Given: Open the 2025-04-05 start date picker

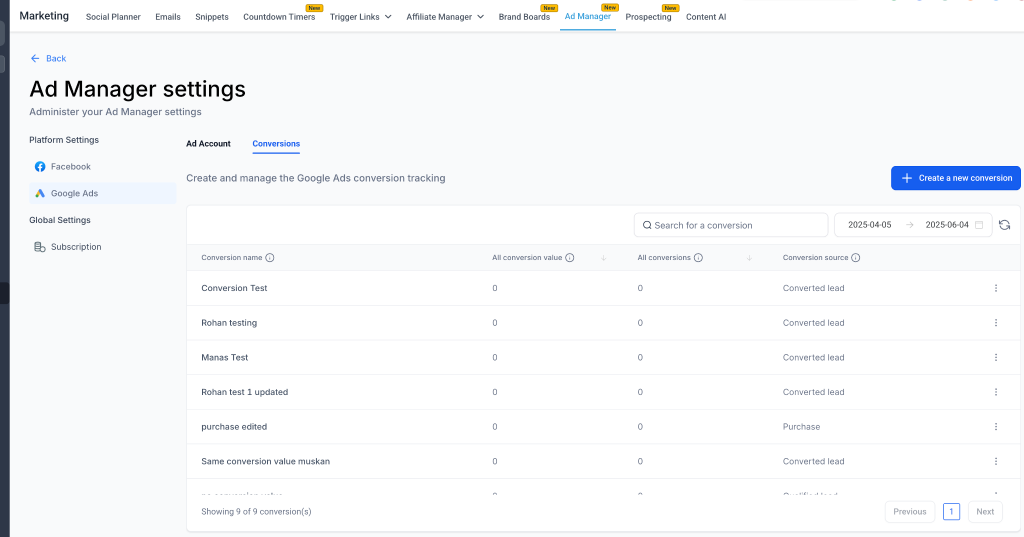Looking at the screenshot, I should pos(869,225).
